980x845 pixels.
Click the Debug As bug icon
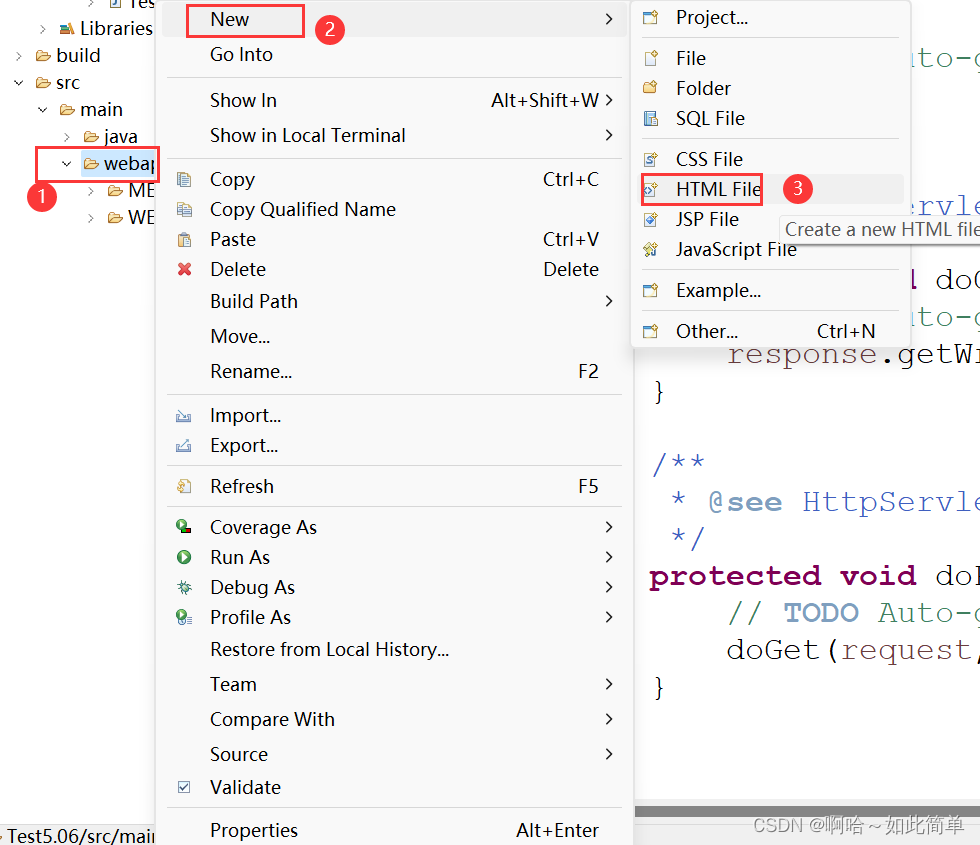(x=184, y=587)
